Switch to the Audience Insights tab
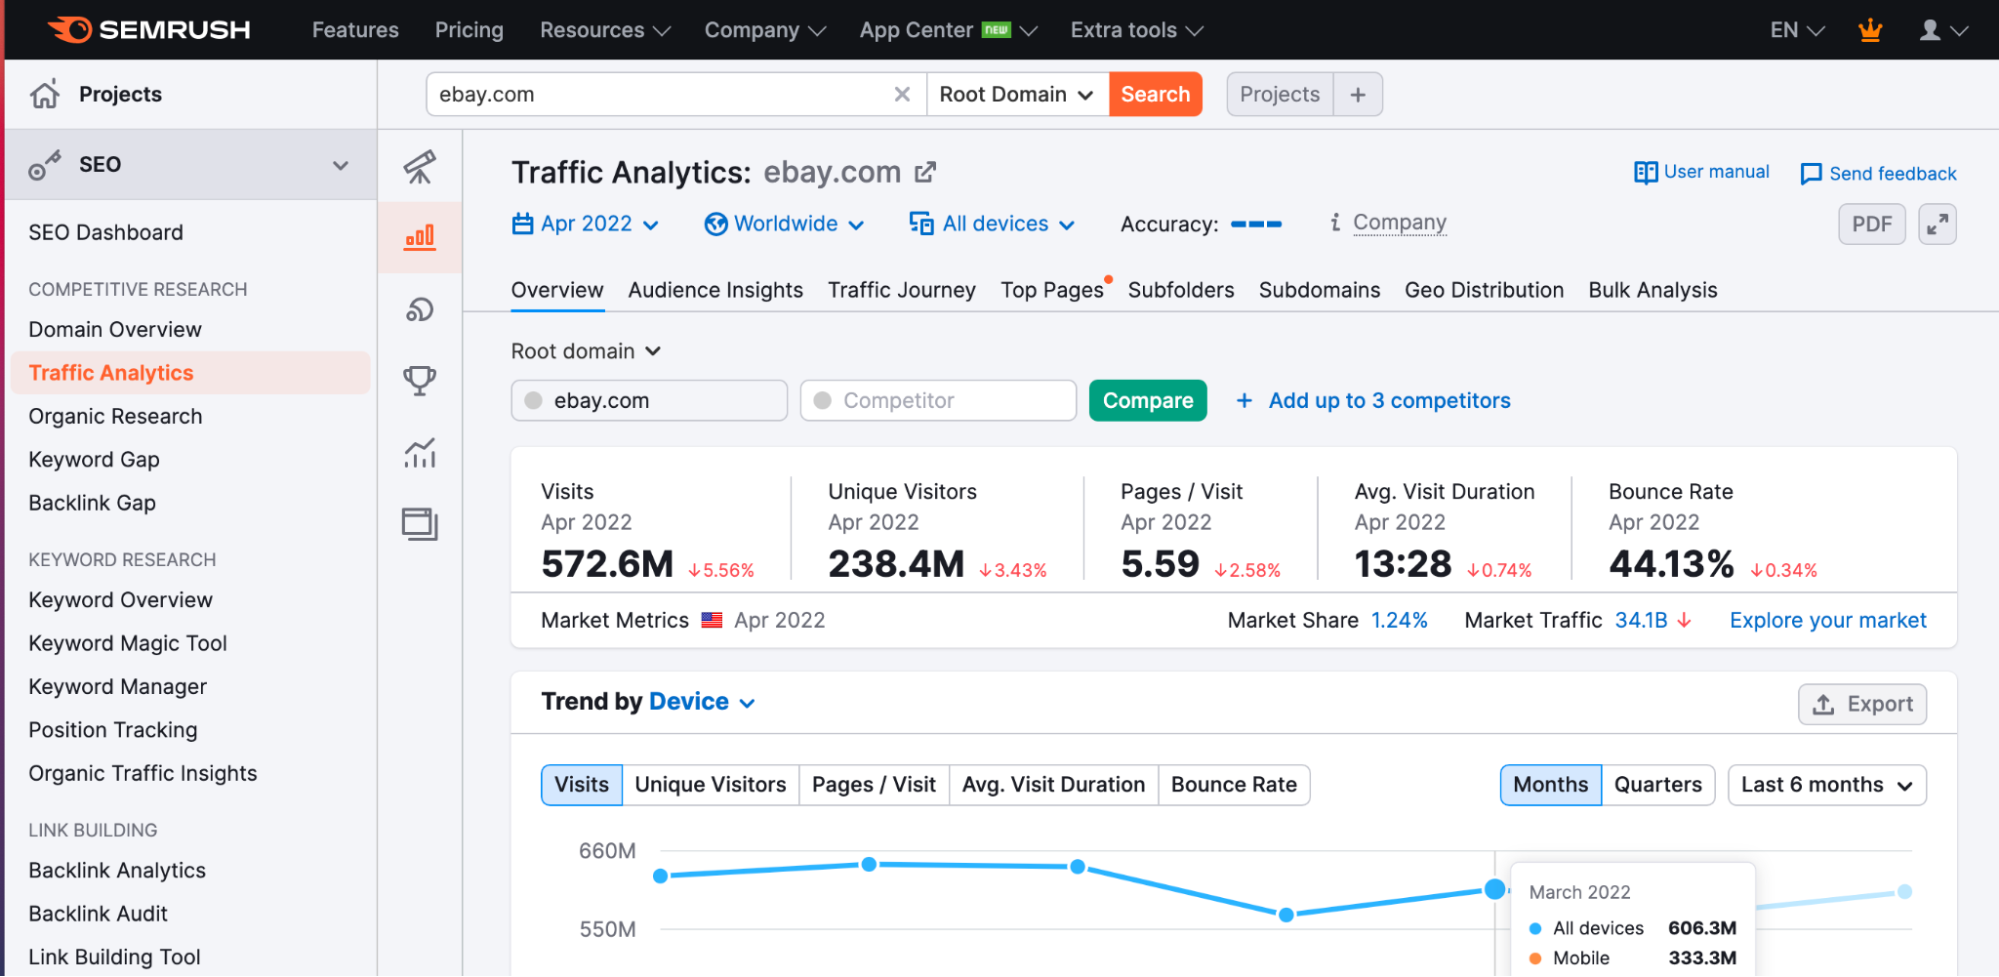Image resolution: width=1999 pixels, height=977 pixels. point(715,290)
